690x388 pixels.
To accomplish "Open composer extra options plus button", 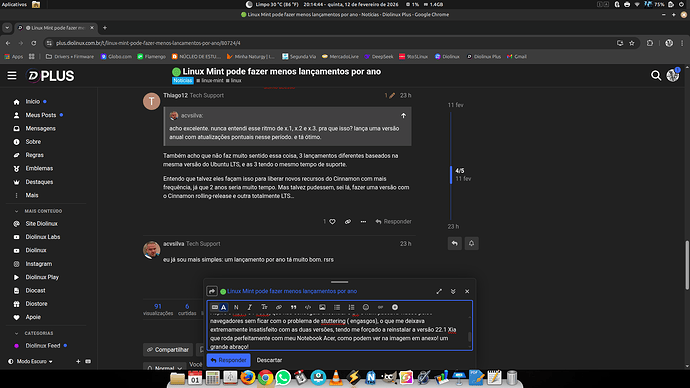I will click(x=395, y=307).
